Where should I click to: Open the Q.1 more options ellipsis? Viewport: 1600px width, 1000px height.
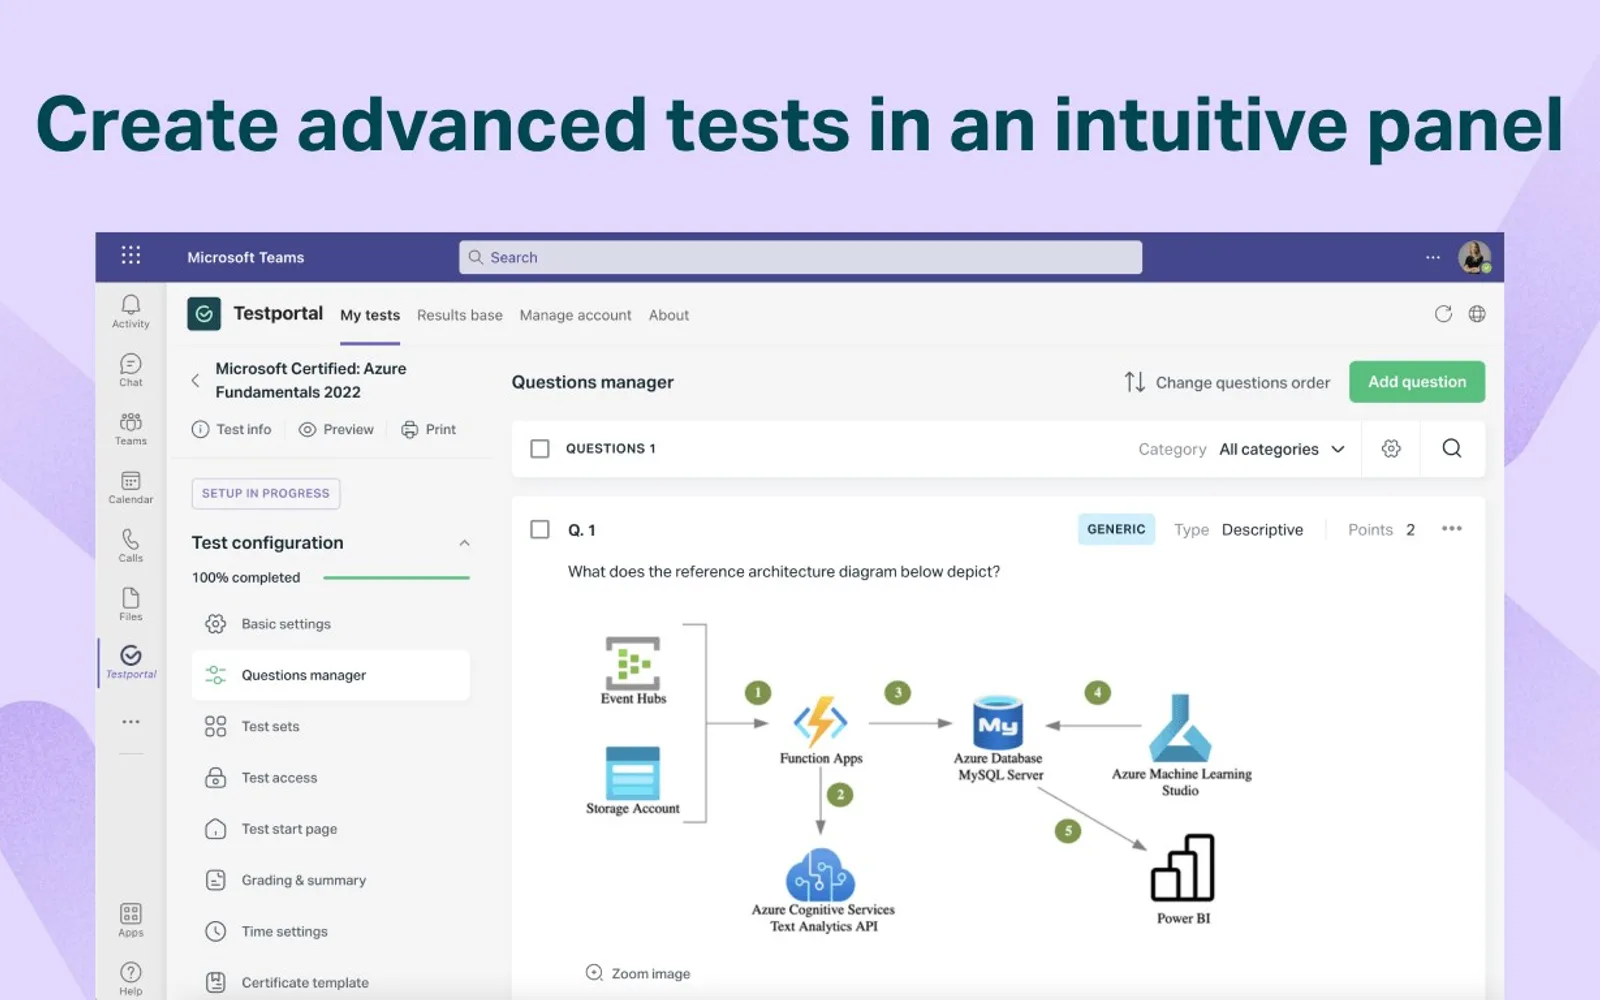pyautogui.click(x=1452, y=529)
